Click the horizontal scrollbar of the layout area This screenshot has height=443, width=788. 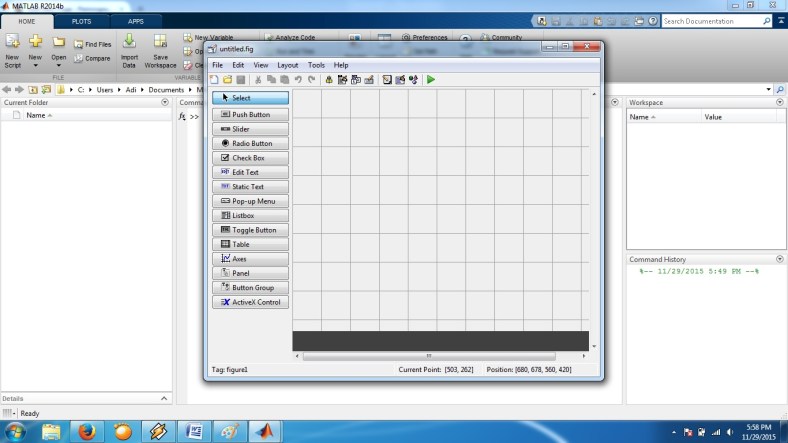(428, 356)
